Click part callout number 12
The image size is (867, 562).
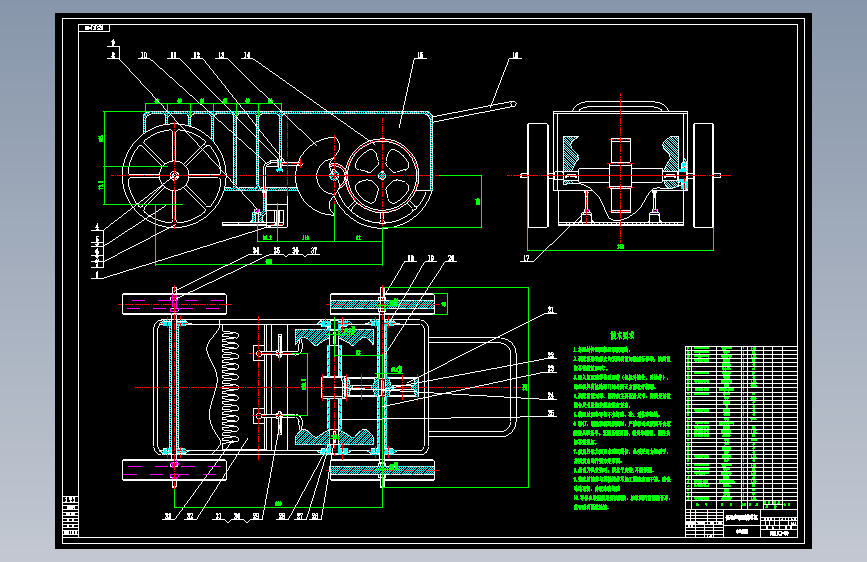point(196,55)
